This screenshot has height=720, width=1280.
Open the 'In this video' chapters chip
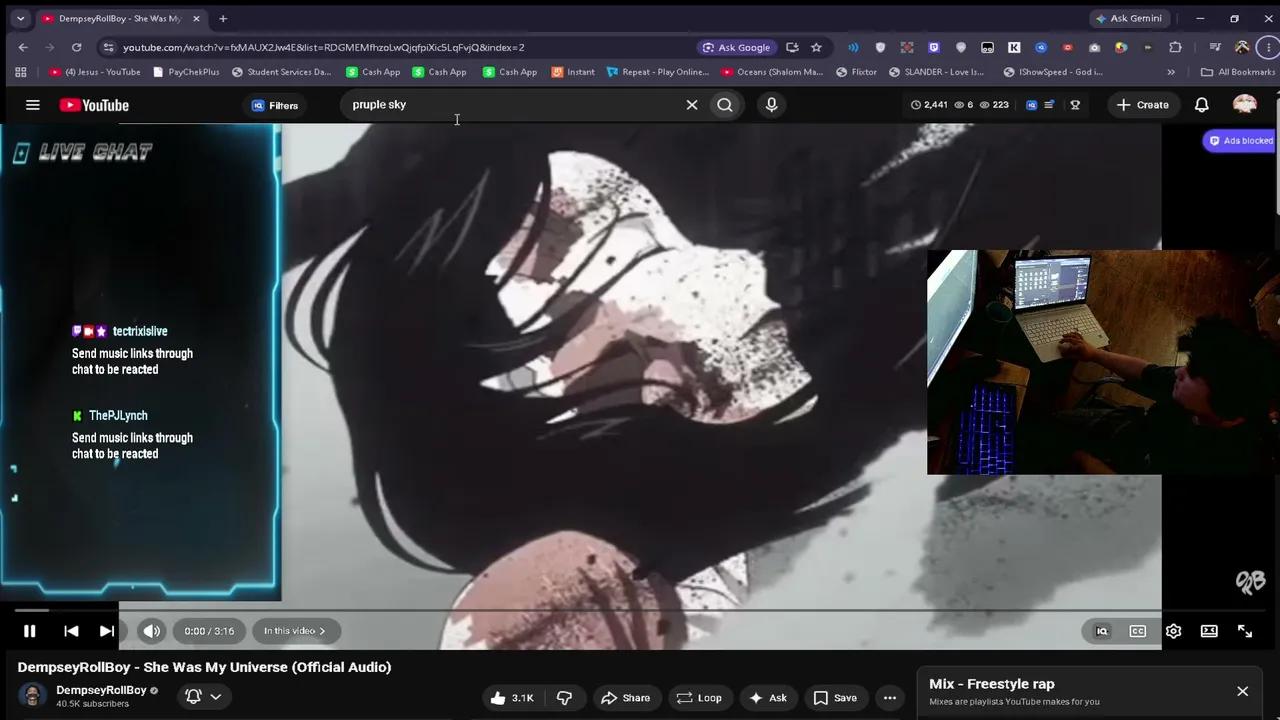click(x=295, y=631)
